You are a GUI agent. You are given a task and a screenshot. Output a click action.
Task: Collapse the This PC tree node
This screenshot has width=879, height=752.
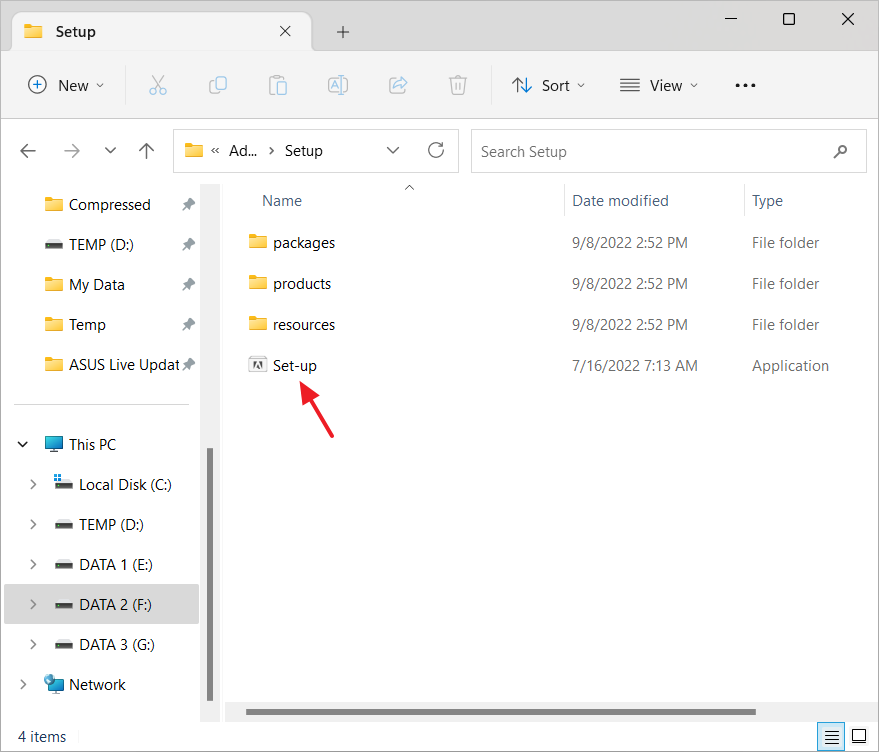[x=23, y=444]
